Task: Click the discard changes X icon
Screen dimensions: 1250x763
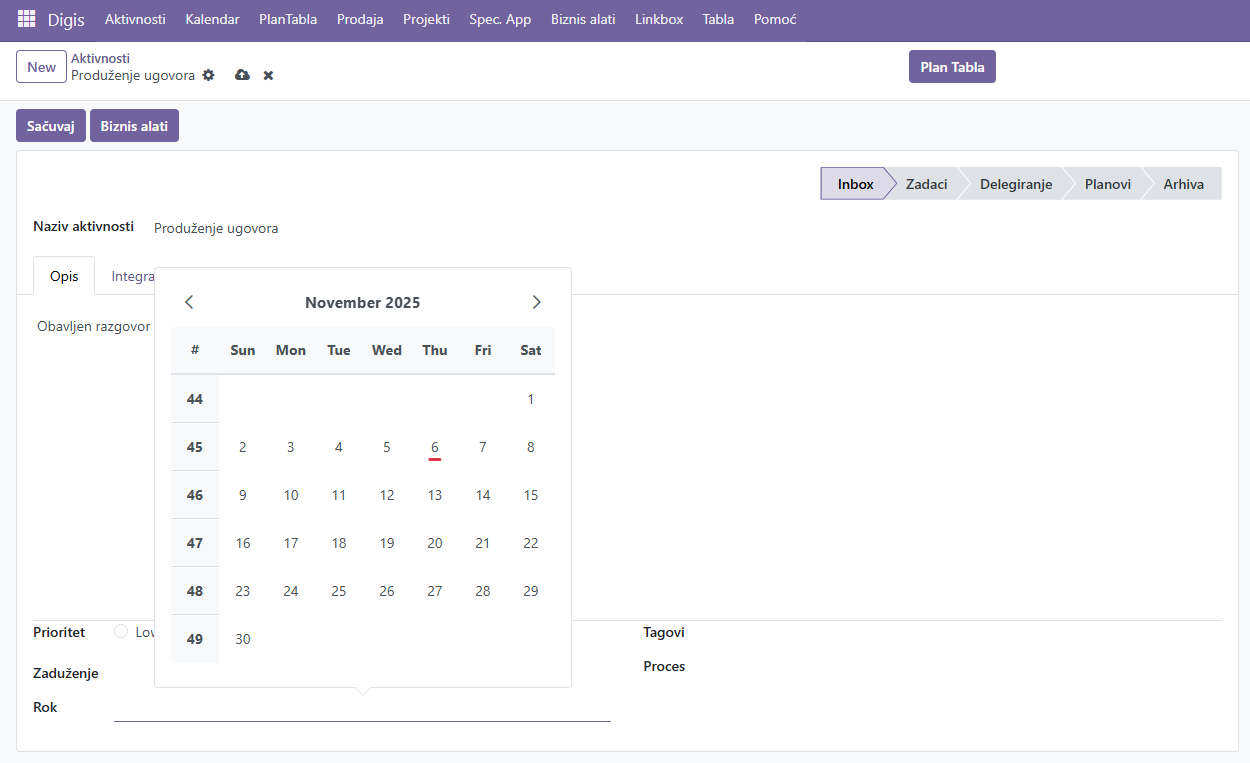Action: pyautogui.click(x=268, y=75)
